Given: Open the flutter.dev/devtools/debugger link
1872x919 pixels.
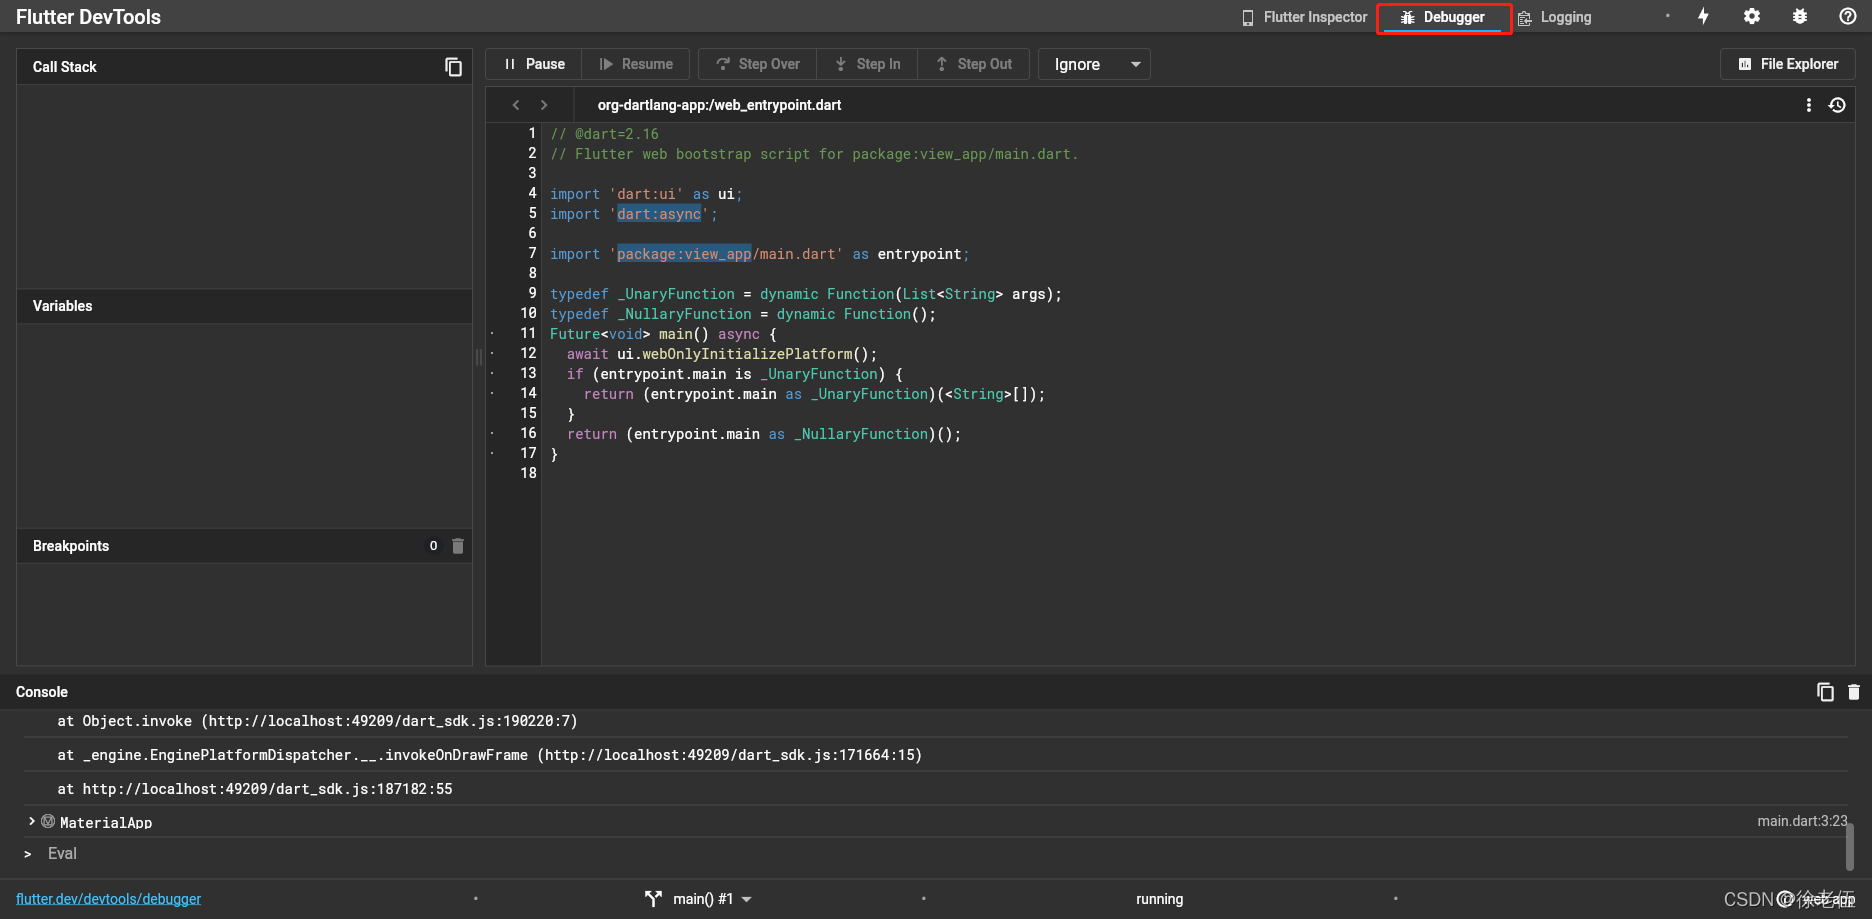Looking at the screenshot, I should pyautogui.click(x=108, y=899).
